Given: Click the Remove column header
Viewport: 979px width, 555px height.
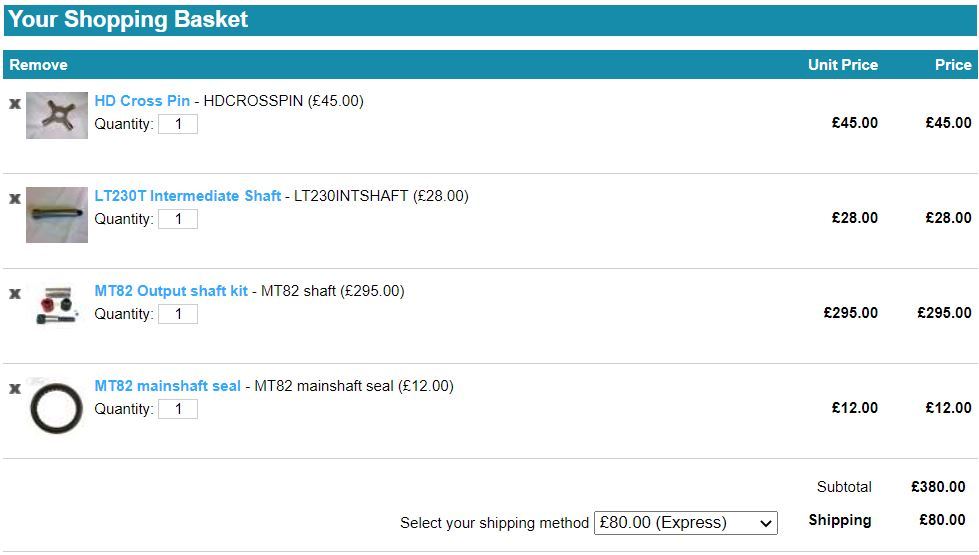Looking at the screenshot, I should (x=38, y=65).
